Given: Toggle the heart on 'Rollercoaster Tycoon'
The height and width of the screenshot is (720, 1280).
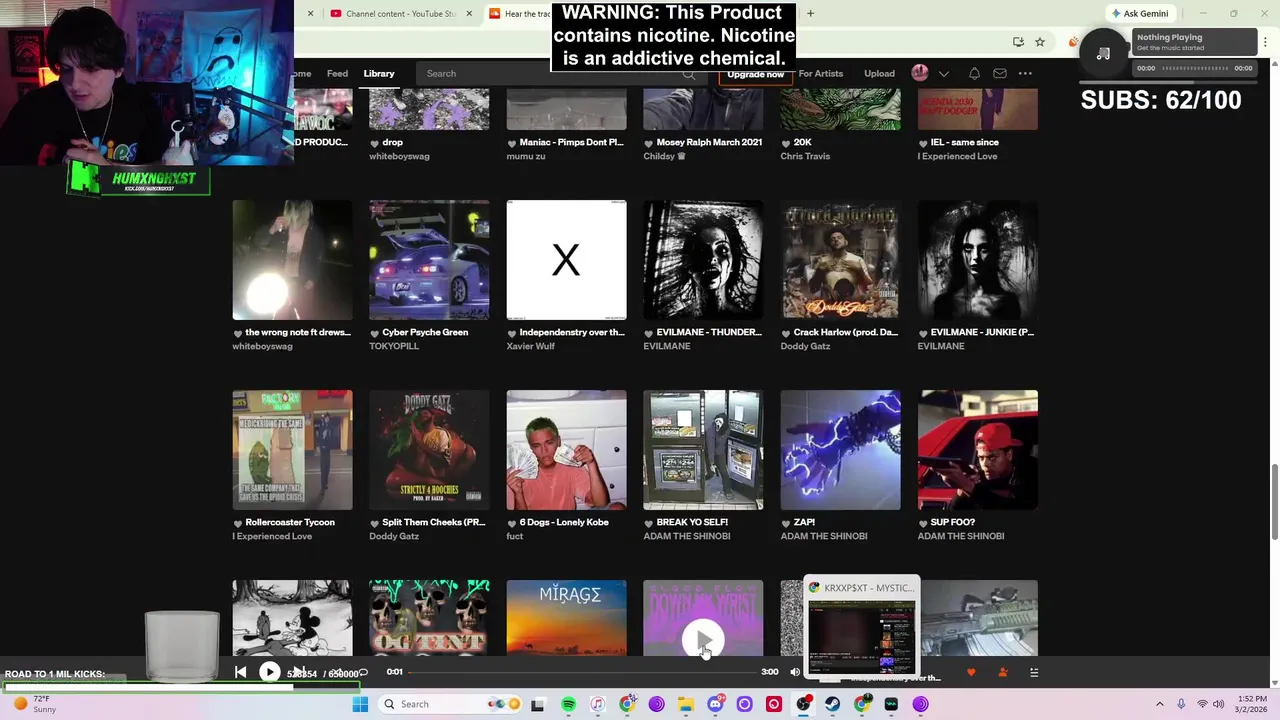Looking at the screenshot, I should [x=237, y=523].
